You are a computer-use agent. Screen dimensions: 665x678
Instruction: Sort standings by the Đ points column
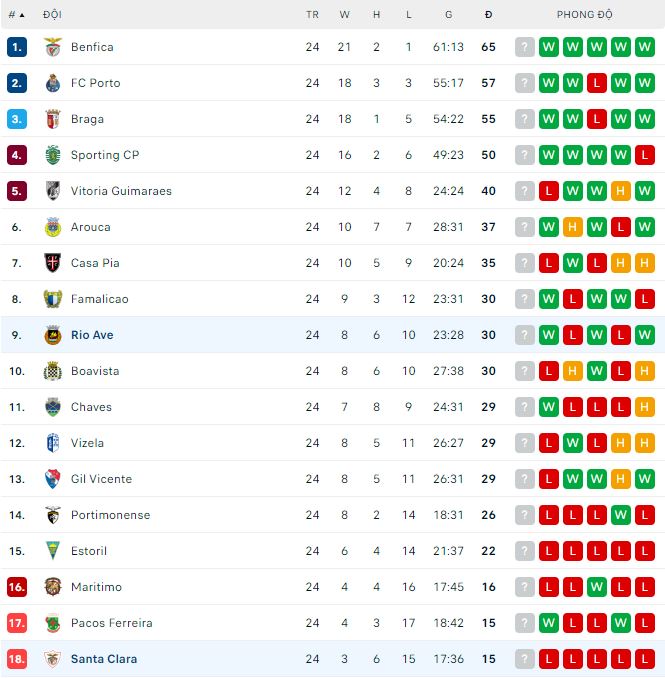click(488, 15)
